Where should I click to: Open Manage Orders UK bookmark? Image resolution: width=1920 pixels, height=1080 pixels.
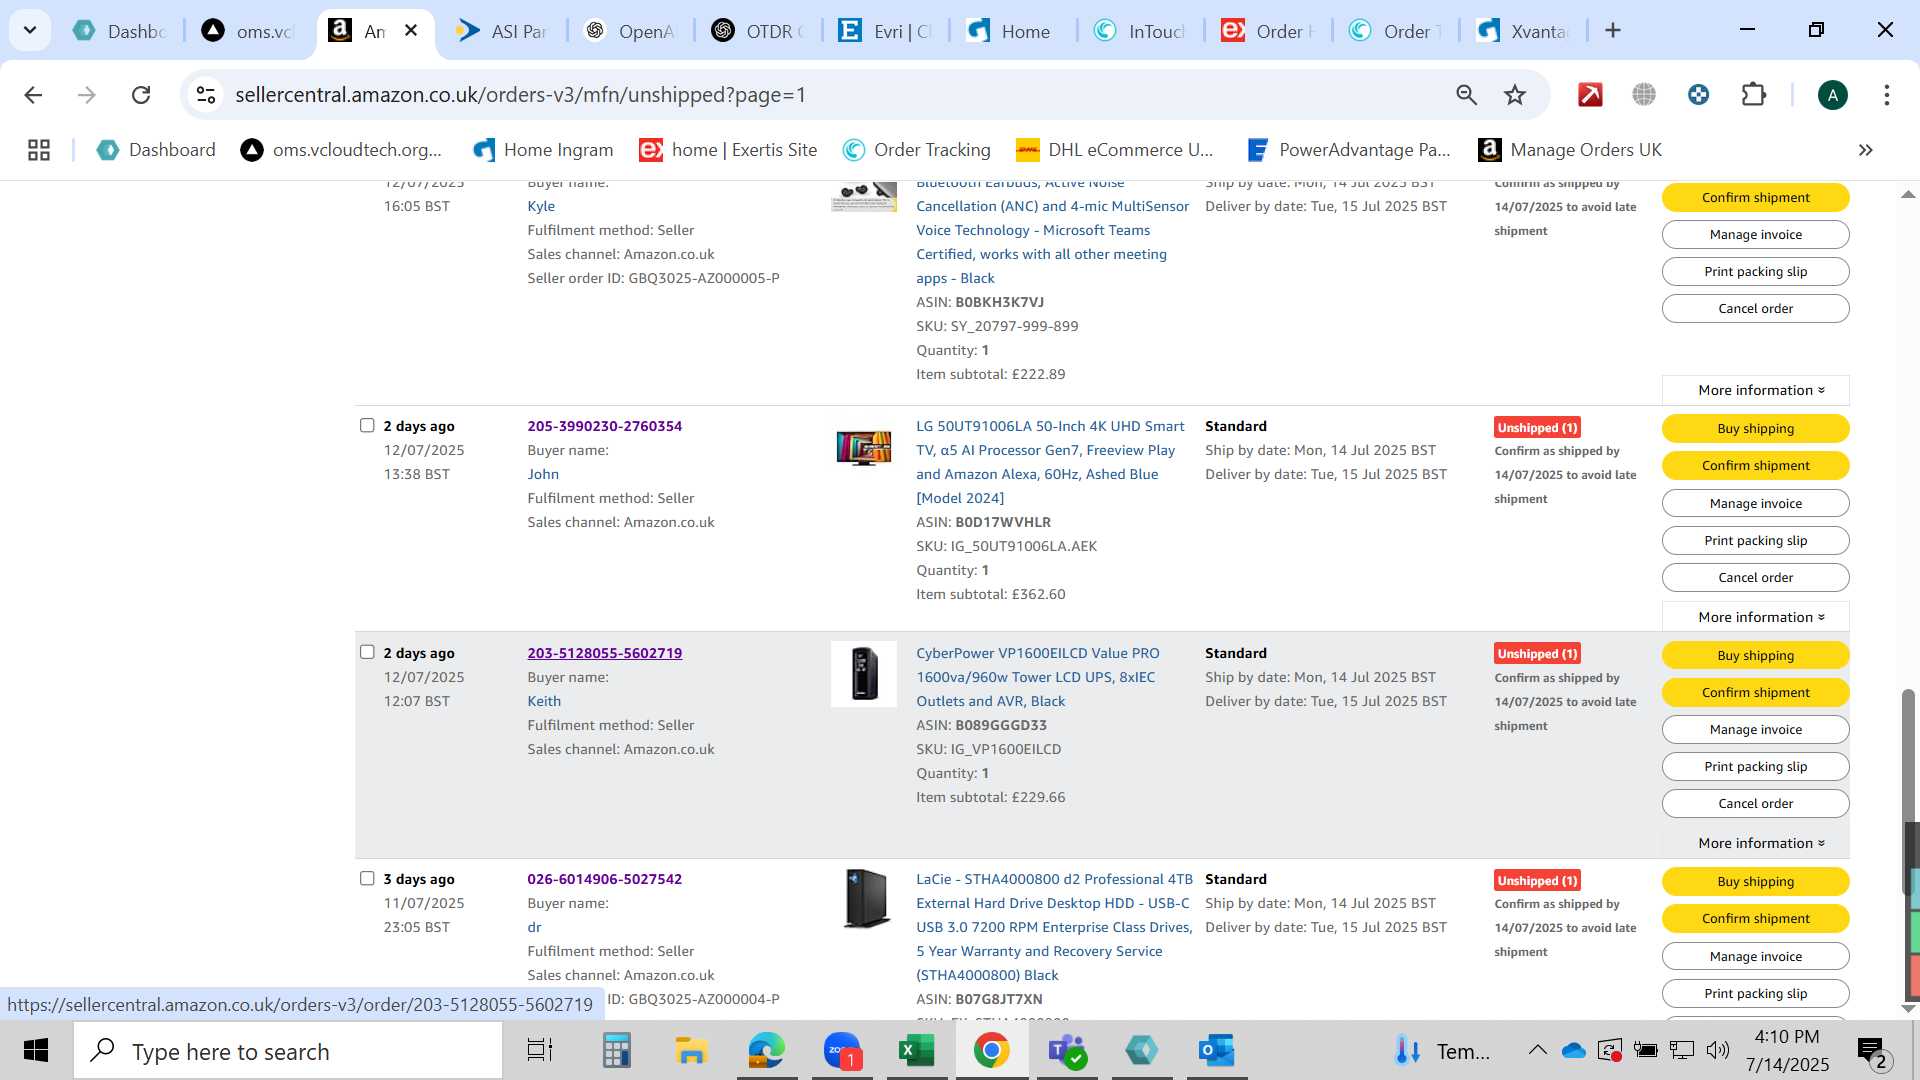(1570, 150)
